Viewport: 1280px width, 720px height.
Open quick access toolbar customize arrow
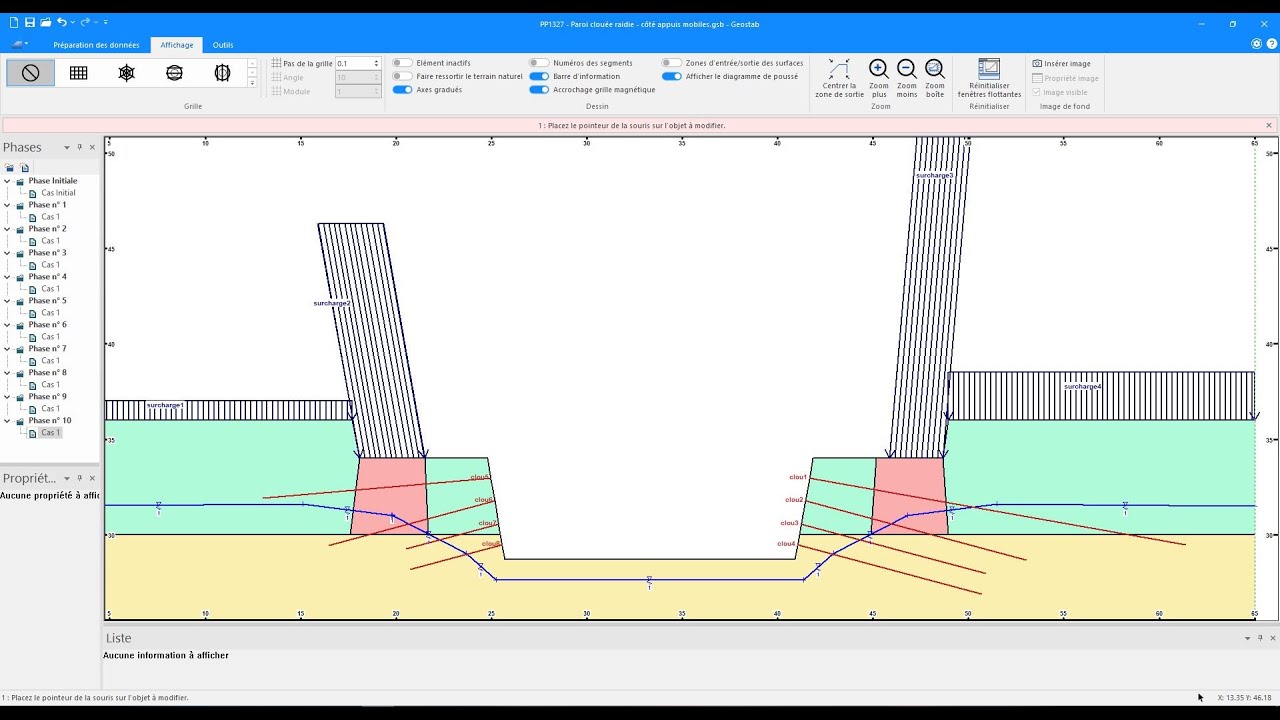click(x=106, y=22)
